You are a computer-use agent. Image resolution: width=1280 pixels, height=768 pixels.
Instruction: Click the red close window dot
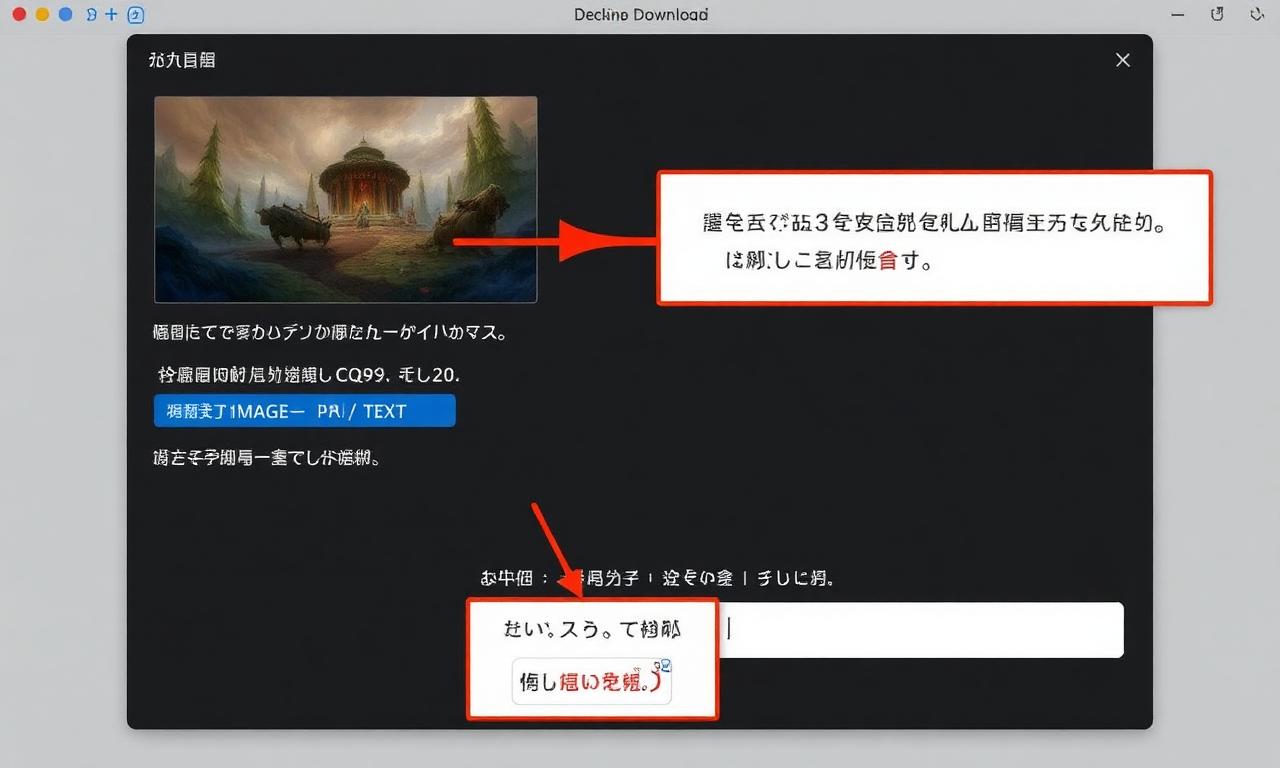[19, 15]
